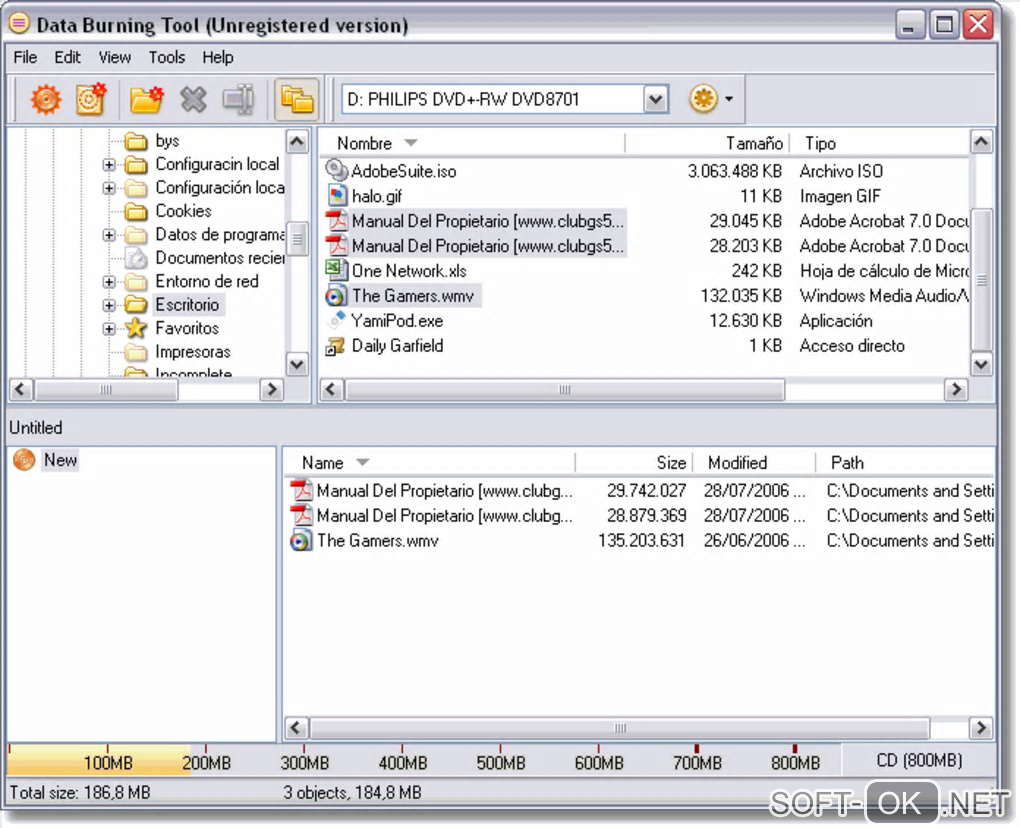
Task: Select the Favoritos star folder
Action: (x=187, y=328)
